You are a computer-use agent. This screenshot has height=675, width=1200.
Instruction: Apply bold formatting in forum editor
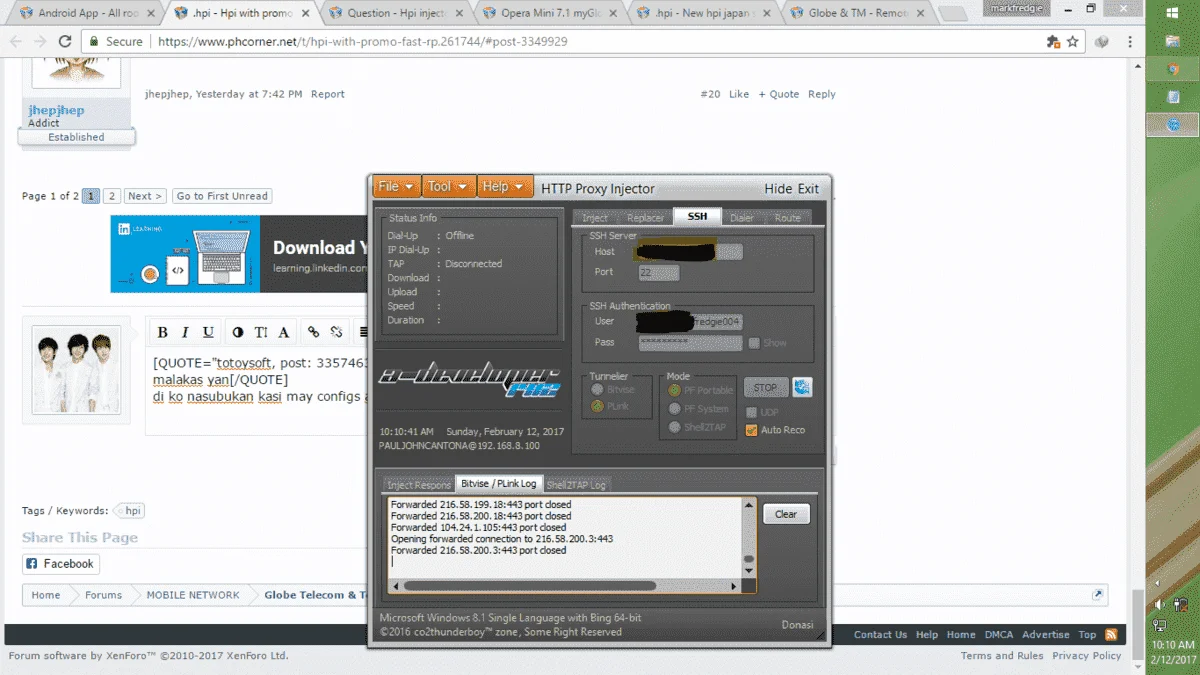click(x=161, y=332)
